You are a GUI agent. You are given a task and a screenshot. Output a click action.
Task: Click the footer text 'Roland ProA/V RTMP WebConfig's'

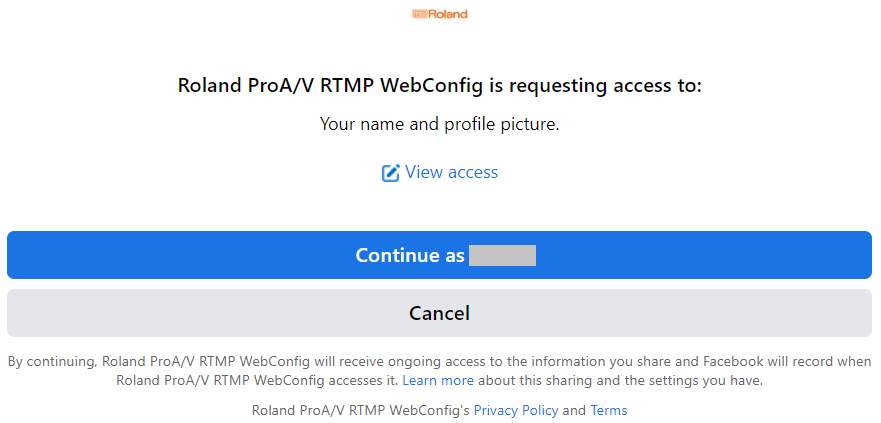(361, 410)
